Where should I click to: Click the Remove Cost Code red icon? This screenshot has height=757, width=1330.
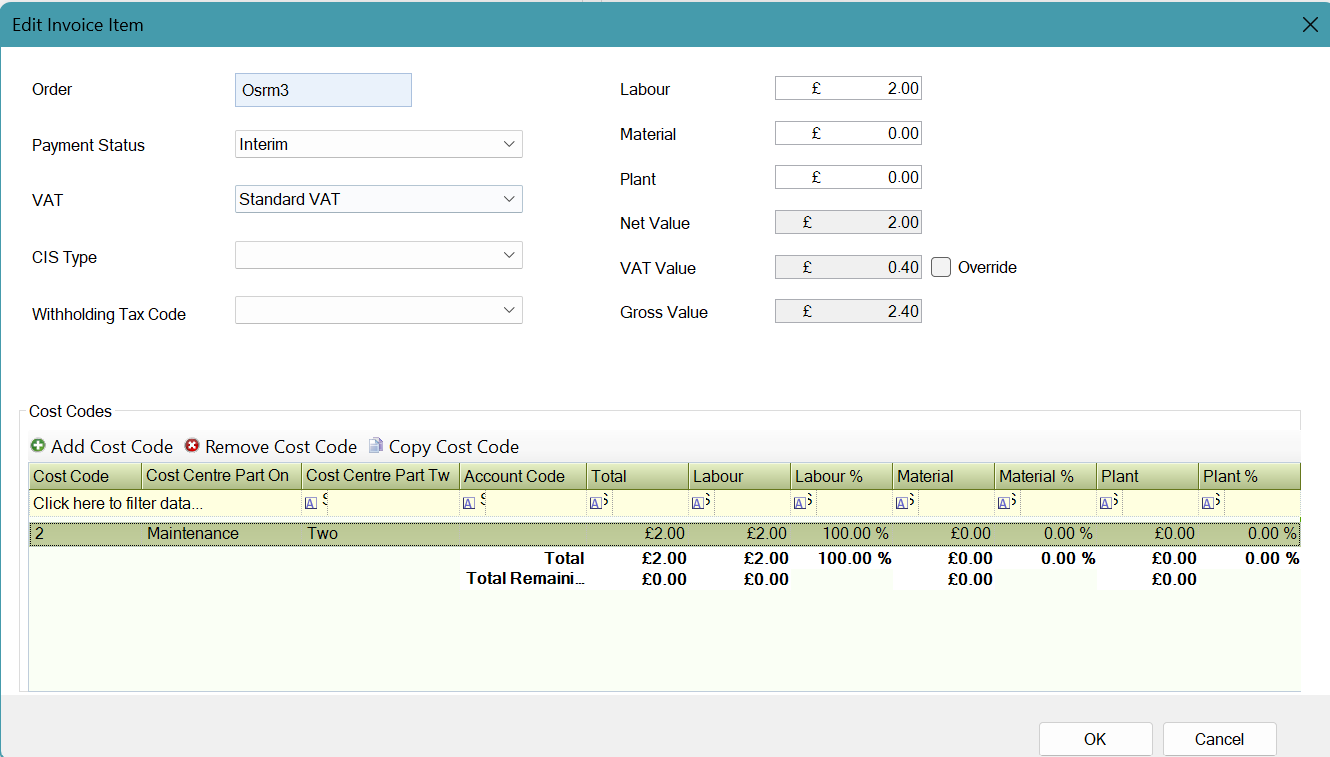click(192, 446)
